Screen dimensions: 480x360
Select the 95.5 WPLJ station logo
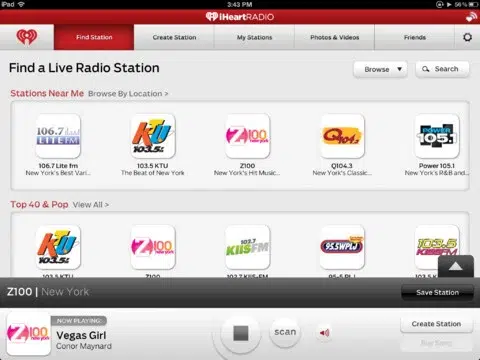342,247
